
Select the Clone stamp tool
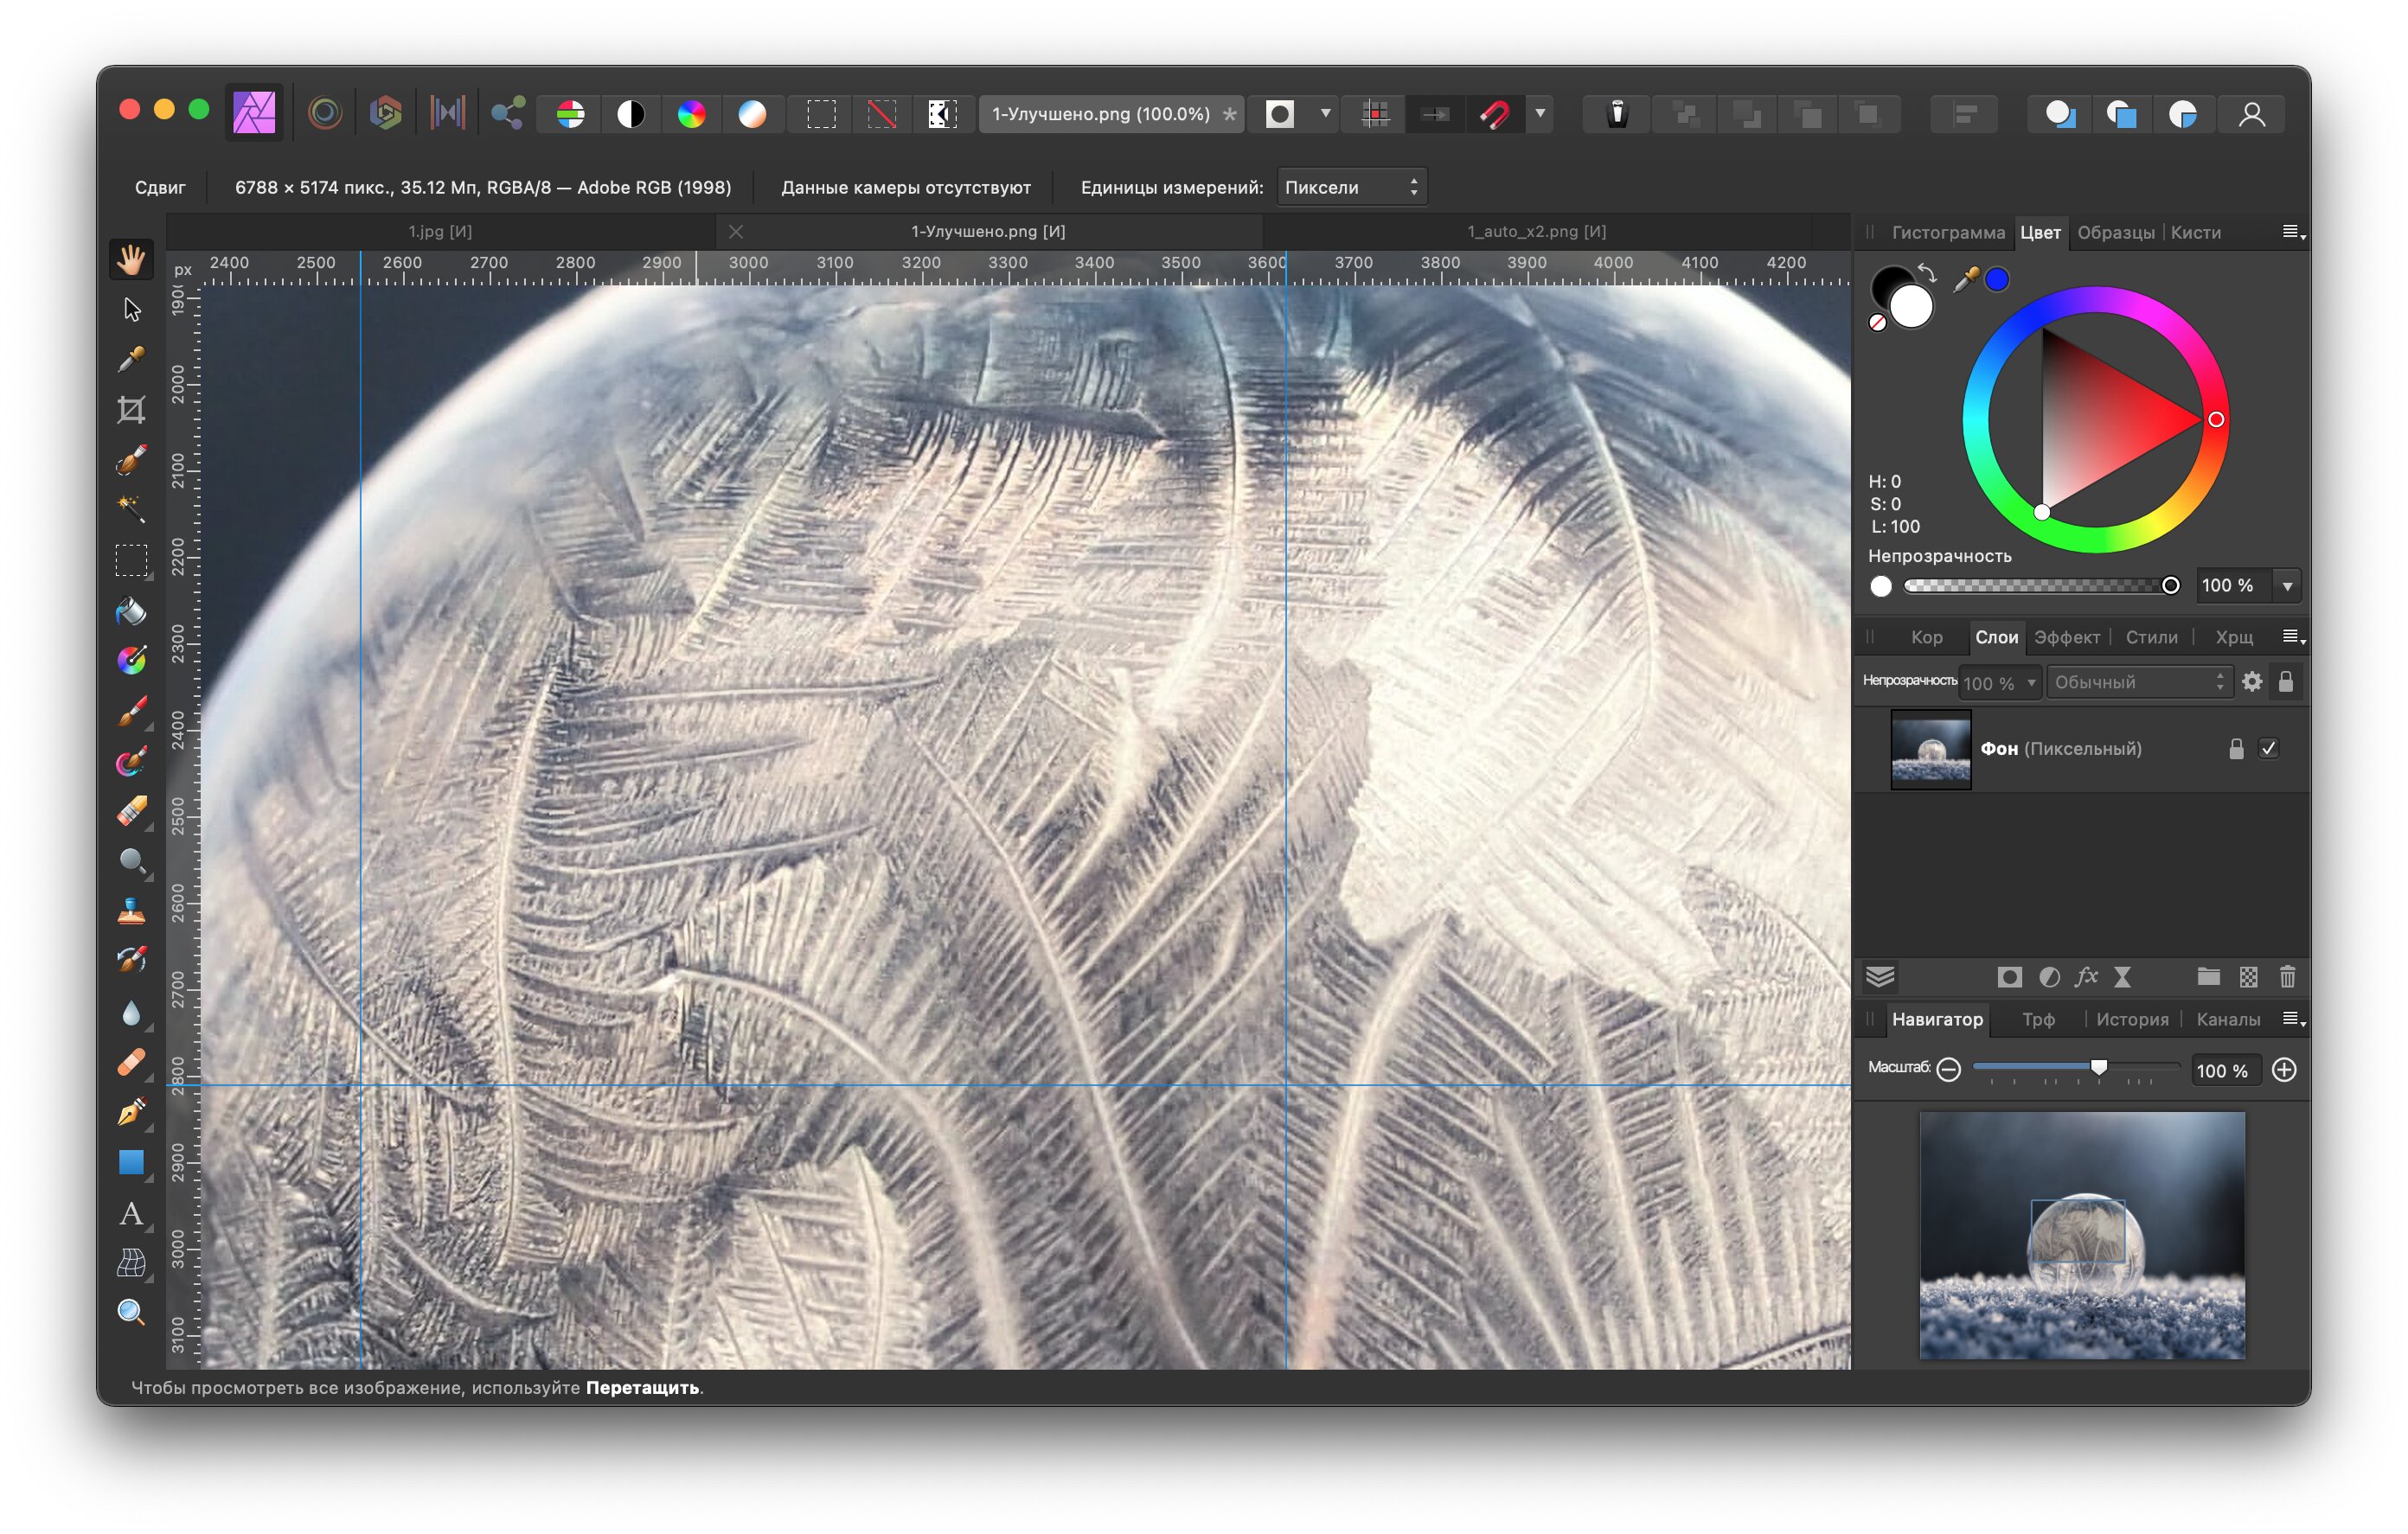(x=131, y=911)
